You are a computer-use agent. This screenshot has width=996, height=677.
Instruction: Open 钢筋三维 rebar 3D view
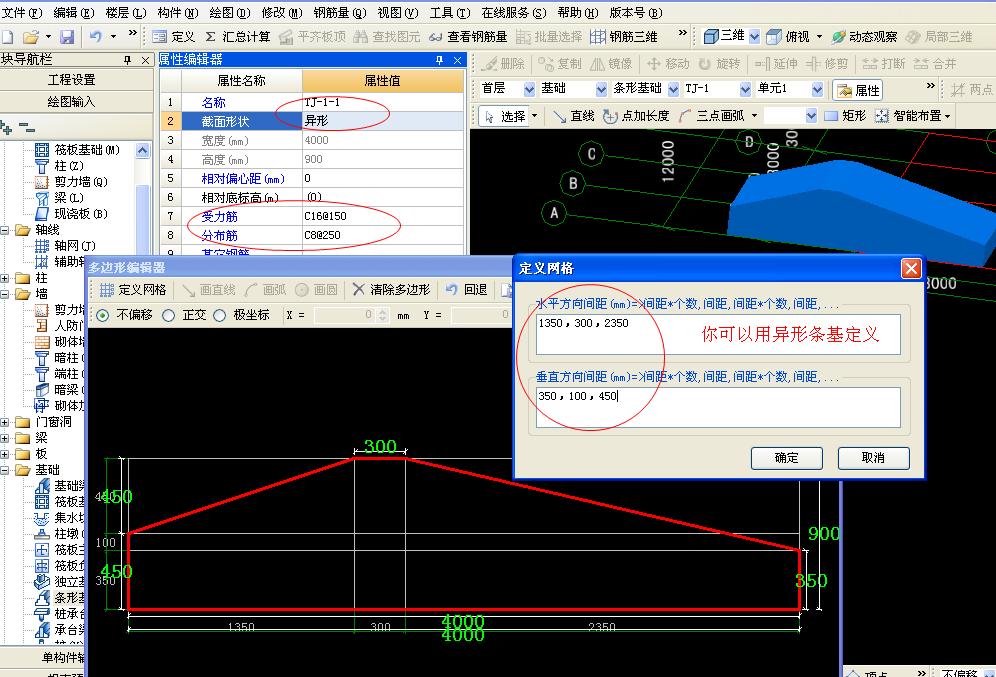[x=624, y=37]
